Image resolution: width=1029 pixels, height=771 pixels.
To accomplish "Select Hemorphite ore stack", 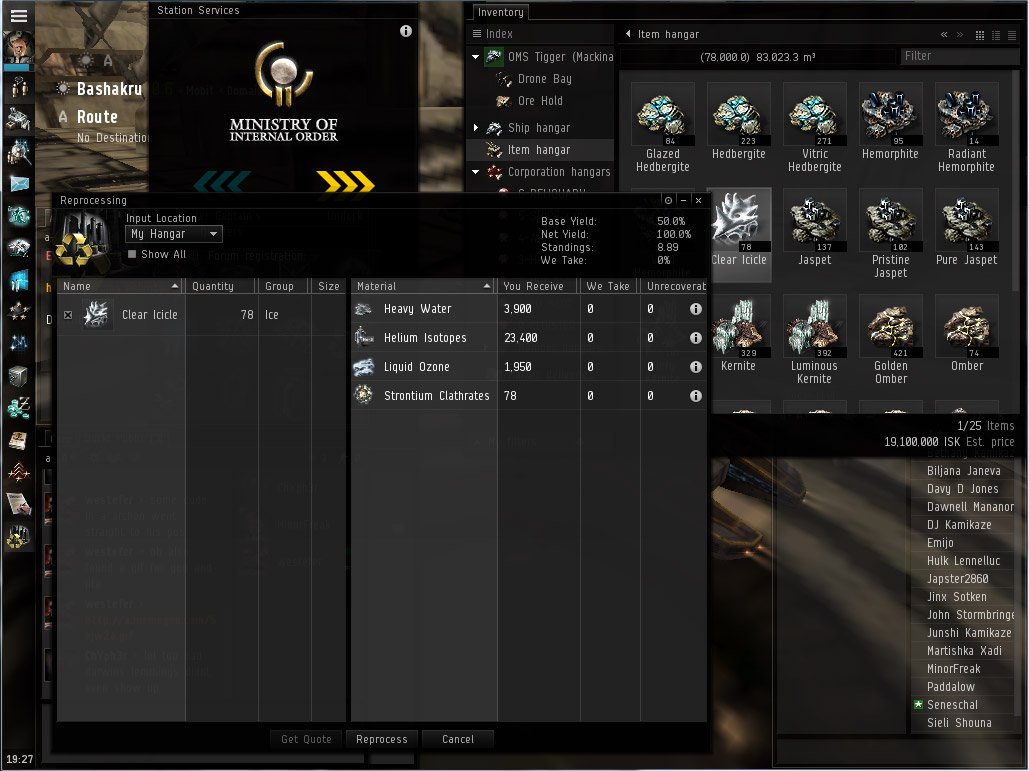I will tap(890, 121).
